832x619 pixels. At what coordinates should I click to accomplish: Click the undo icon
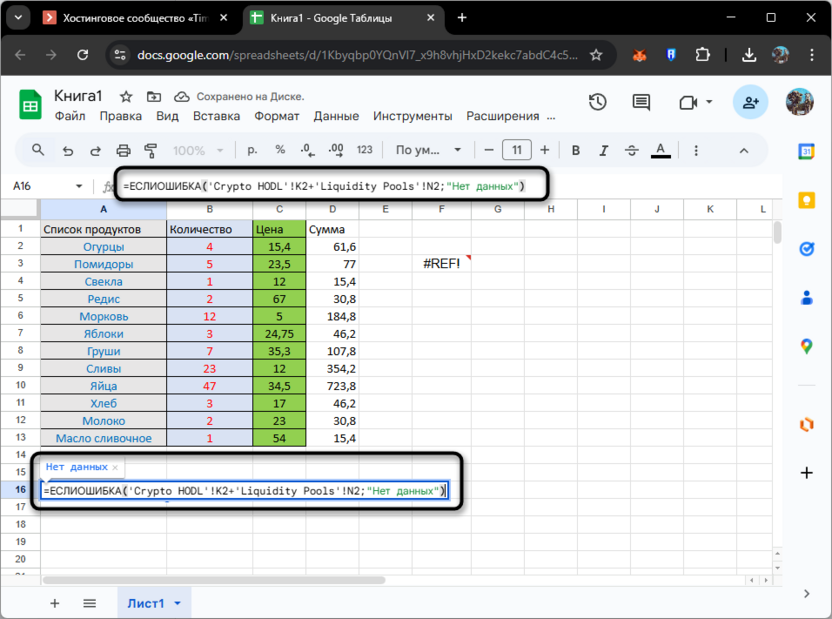pos(67,150)
